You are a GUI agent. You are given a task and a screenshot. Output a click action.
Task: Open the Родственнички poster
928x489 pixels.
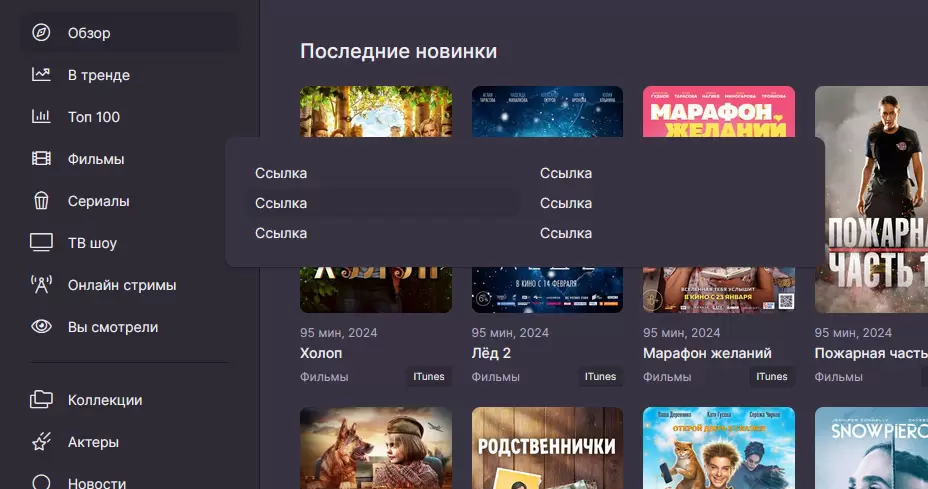[547, 448]
